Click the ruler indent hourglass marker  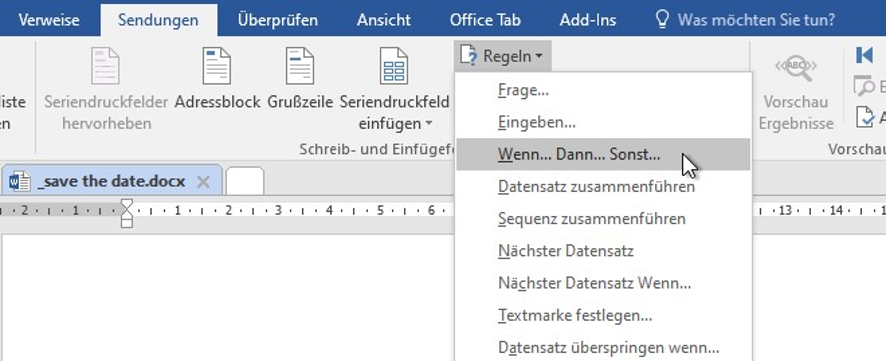coord(127,212)
